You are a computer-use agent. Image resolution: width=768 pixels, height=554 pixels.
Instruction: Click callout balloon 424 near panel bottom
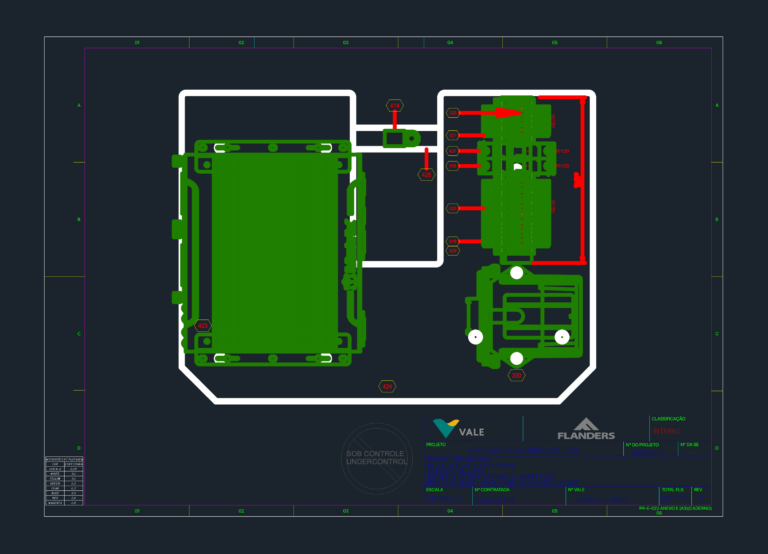click(387, 386)
